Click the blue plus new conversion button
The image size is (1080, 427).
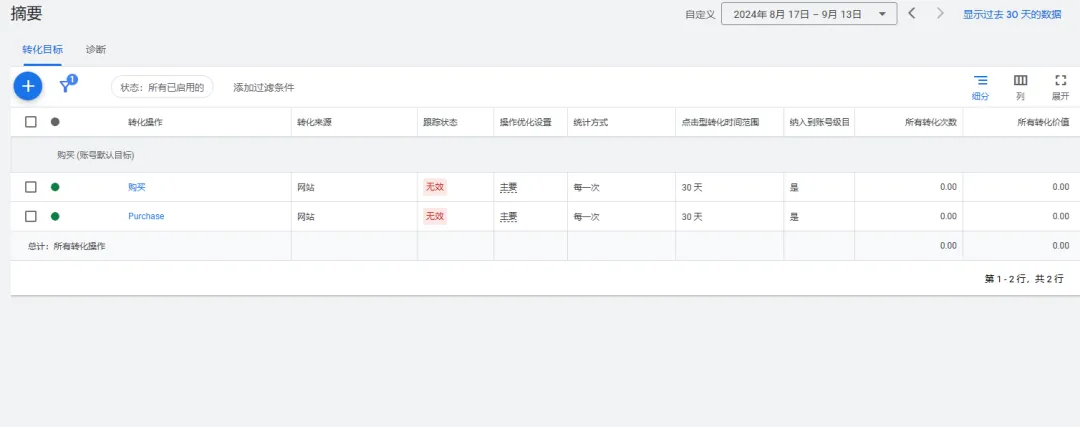pyautogui.click(x=28, y=86)
